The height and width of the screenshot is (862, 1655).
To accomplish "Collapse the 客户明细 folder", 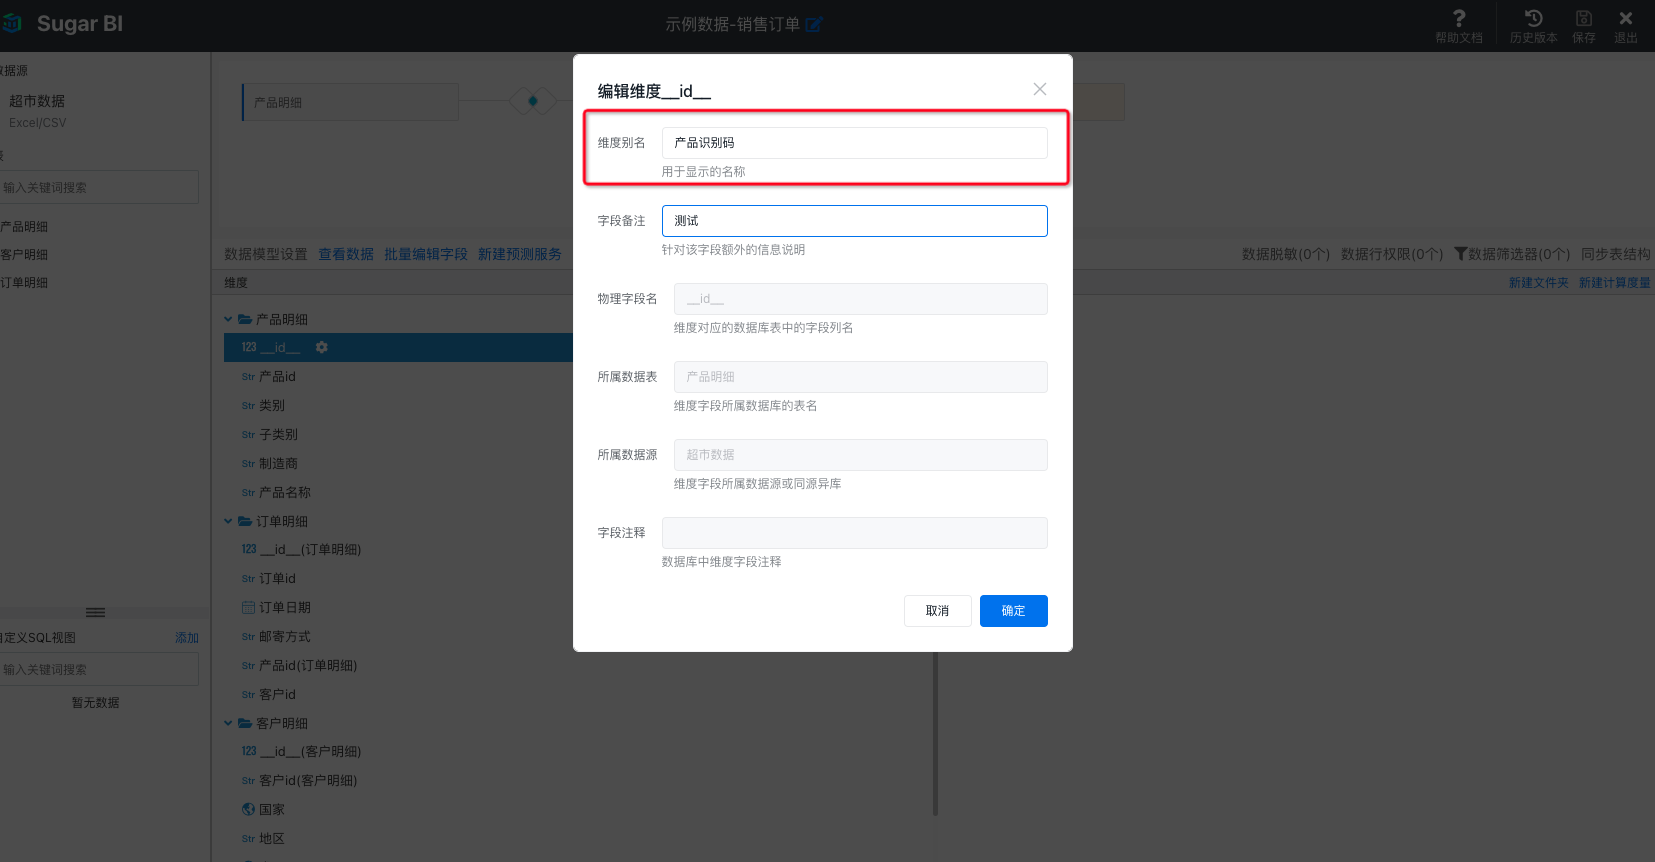I will click(x=228, y=723).
